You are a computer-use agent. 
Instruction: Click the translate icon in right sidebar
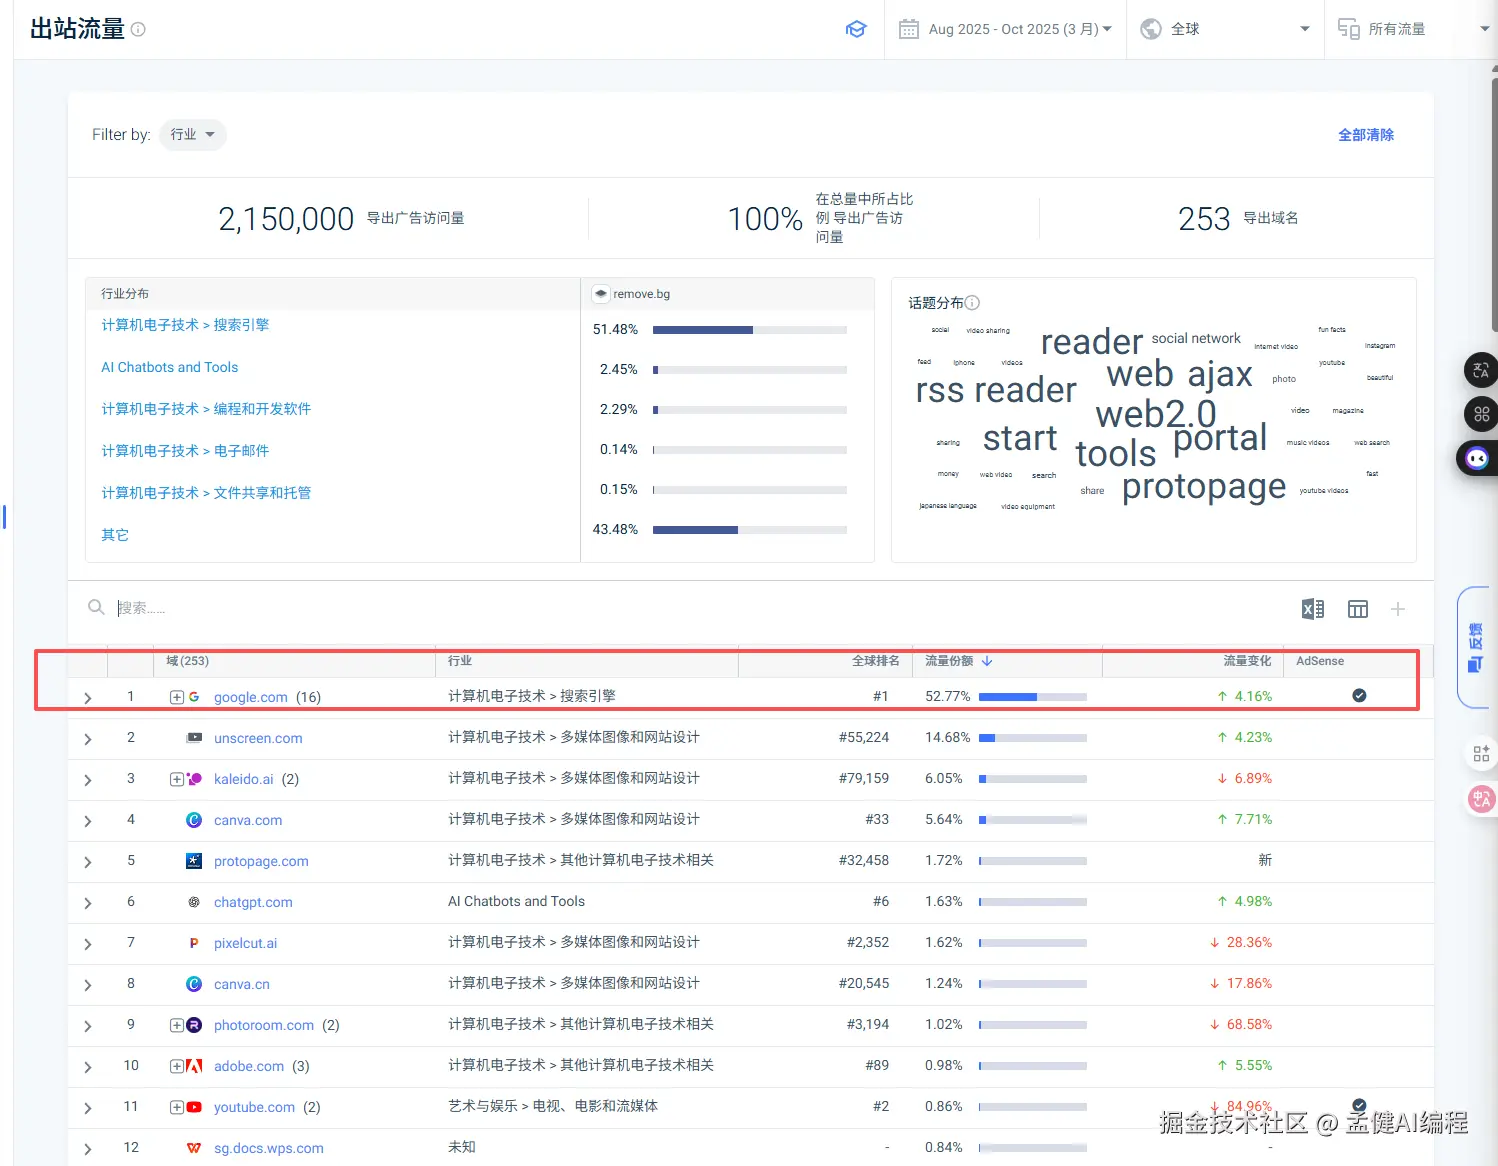click(1481, 370)
